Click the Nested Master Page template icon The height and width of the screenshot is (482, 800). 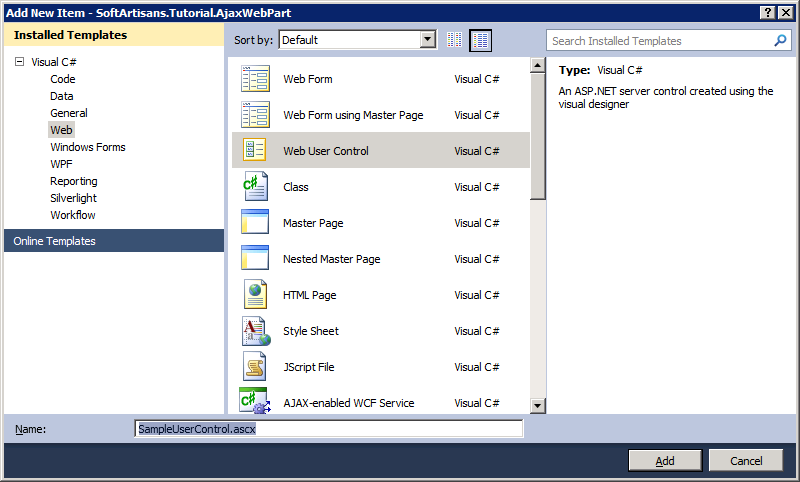pyautogui.click(x=255, y=258)
